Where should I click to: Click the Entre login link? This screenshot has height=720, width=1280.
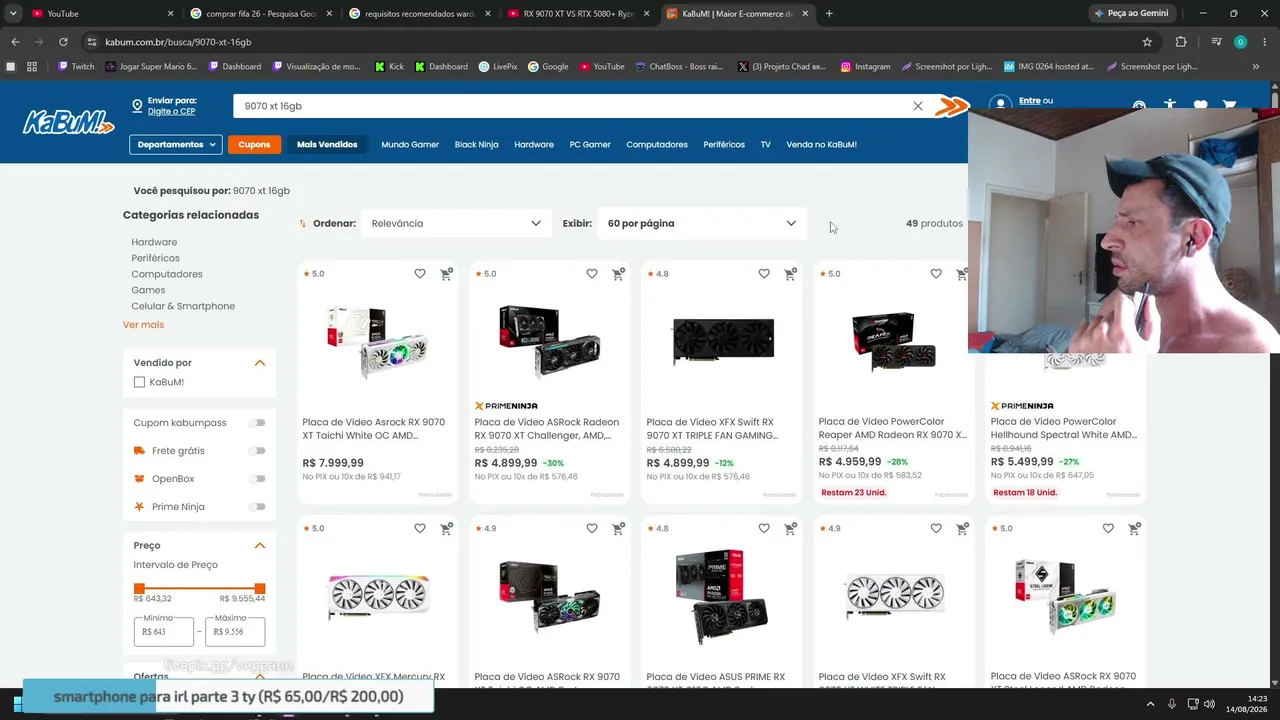pos(1029,101)
